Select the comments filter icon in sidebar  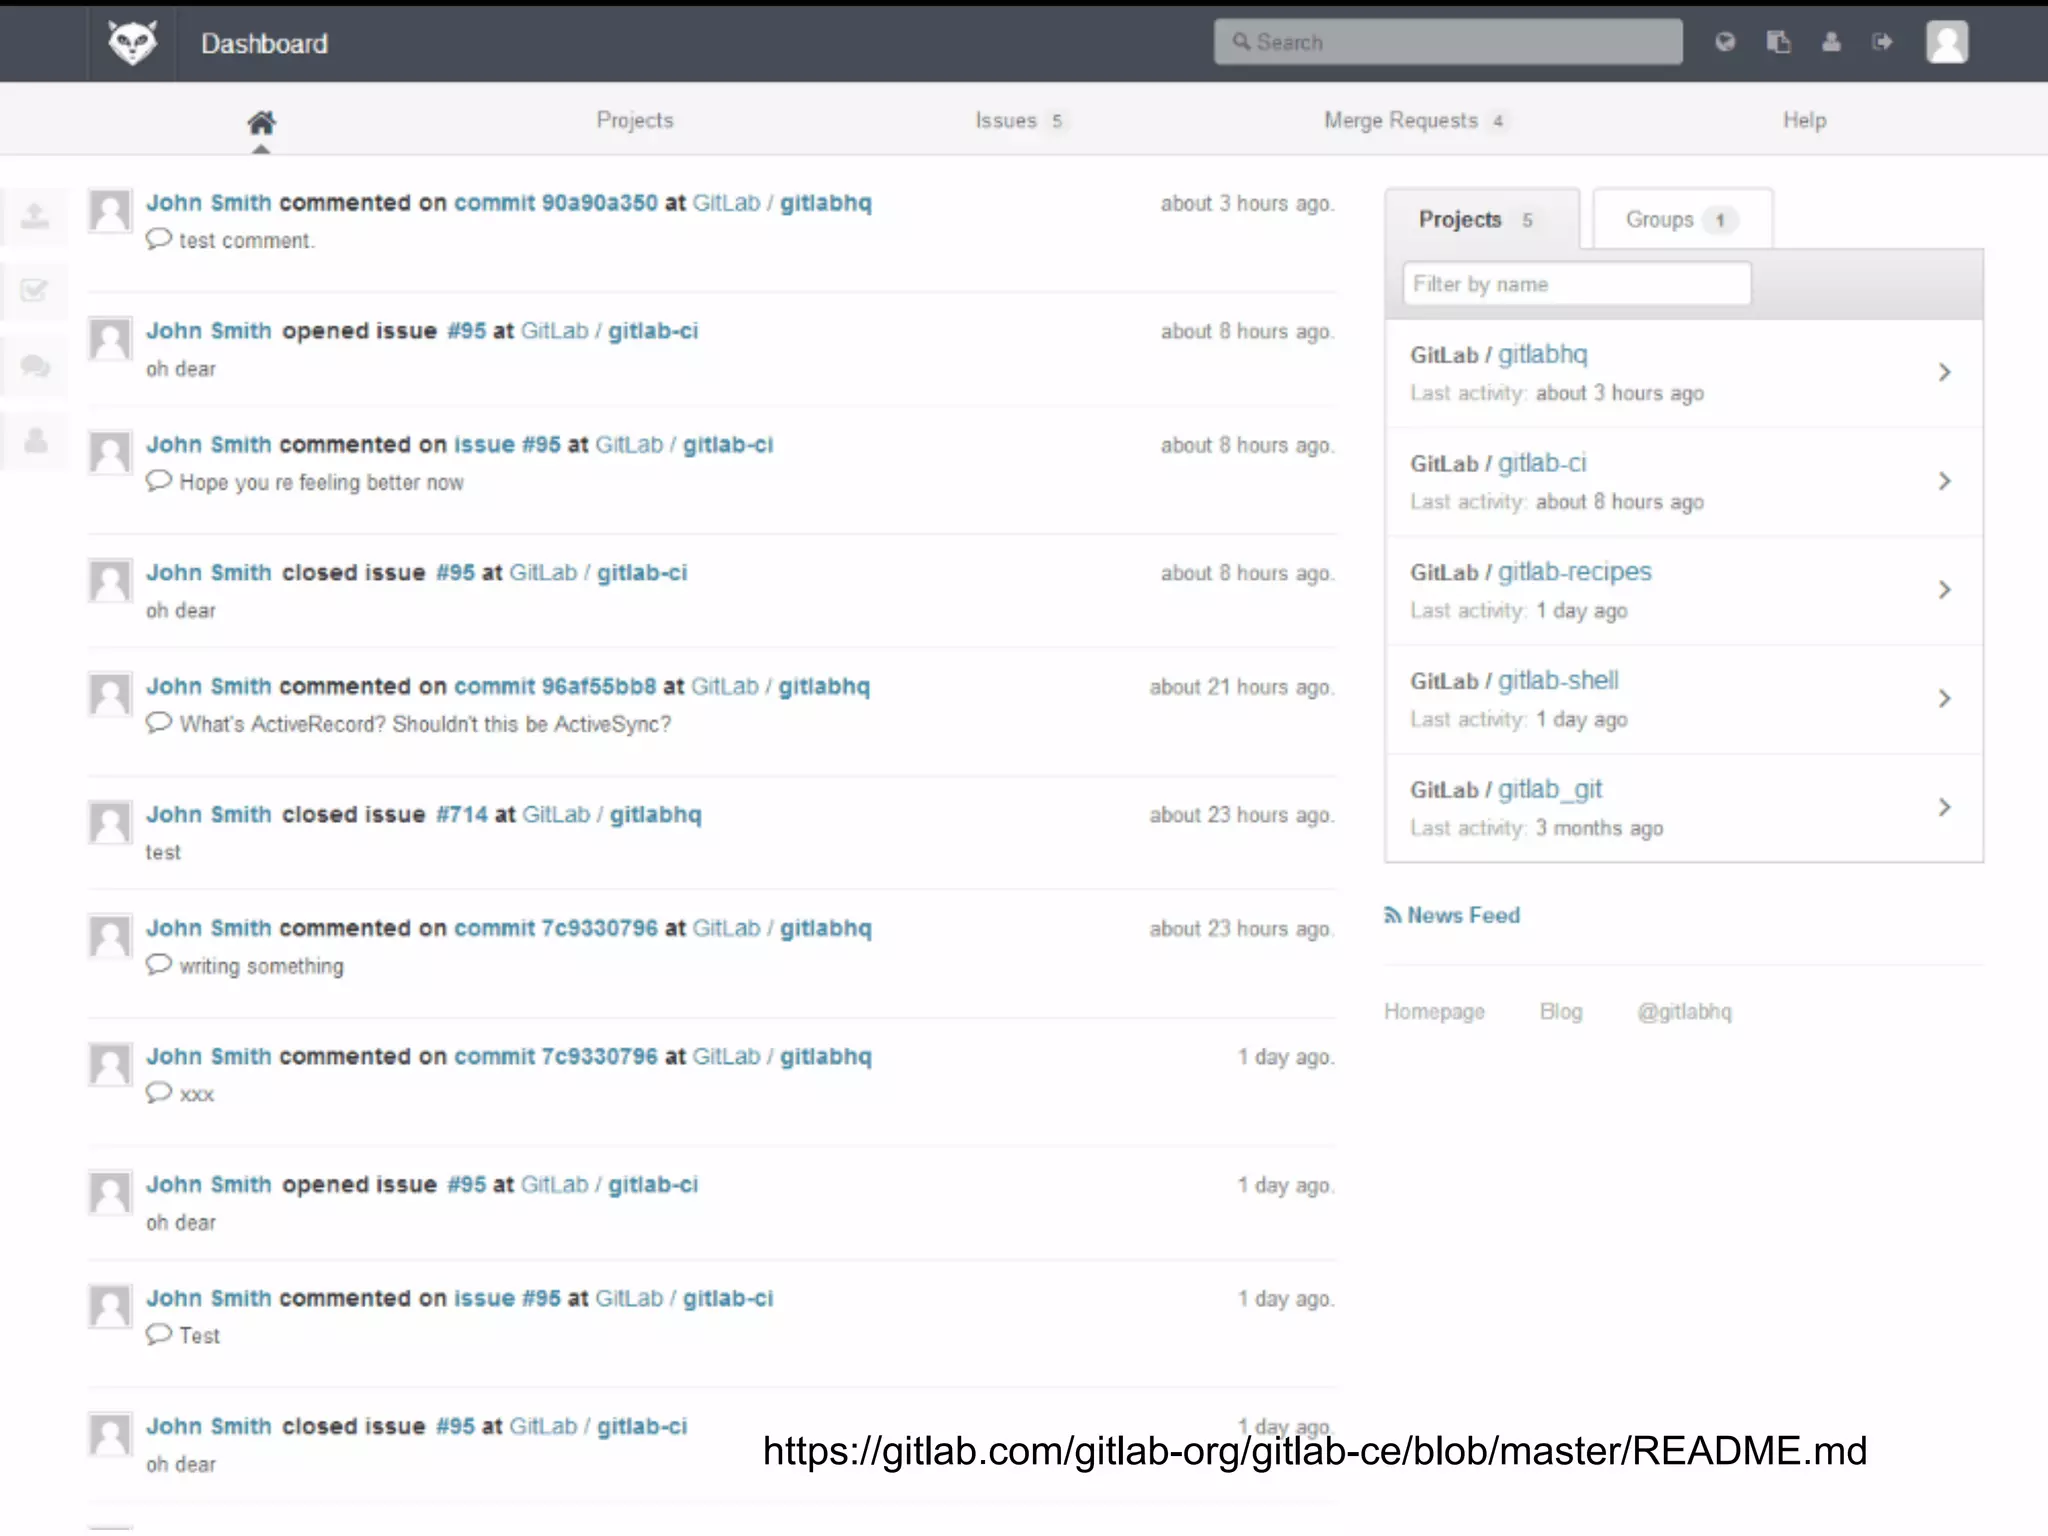(35, 366)
